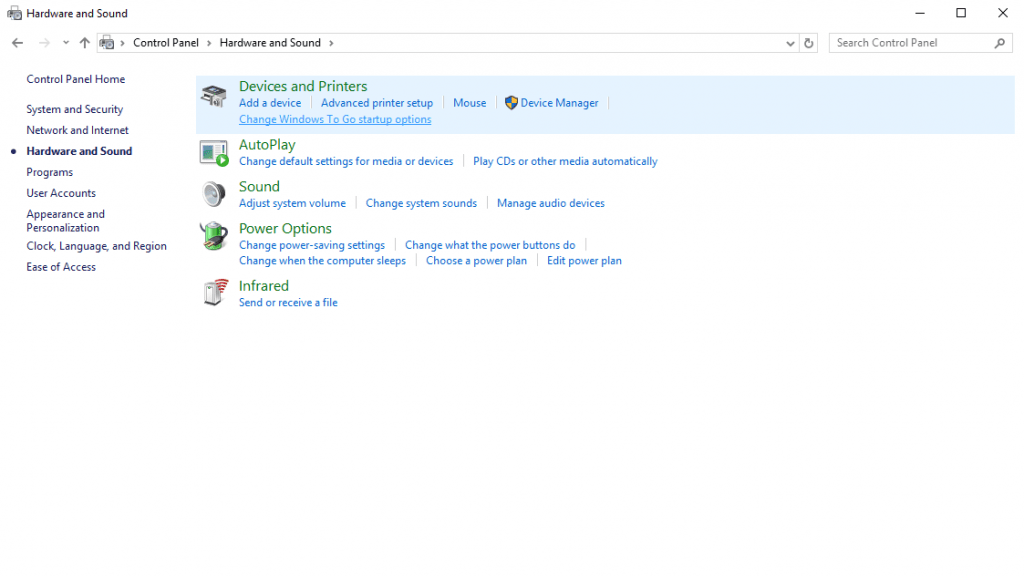Screen dimensions: 1024x576
Task: Go up one level with the up arrow
Action: (x=84, y=43)
